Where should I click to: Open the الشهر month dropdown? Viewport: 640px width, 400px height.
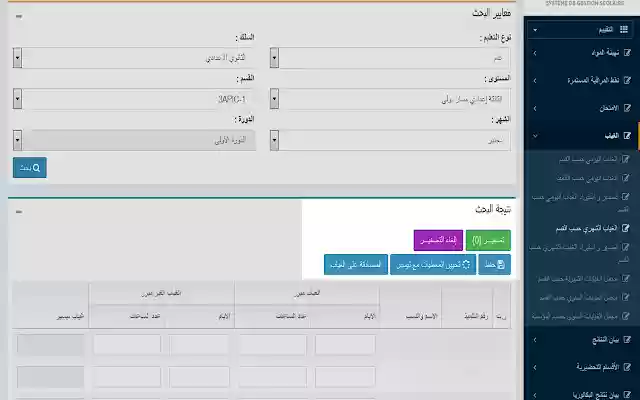(390, 140)
